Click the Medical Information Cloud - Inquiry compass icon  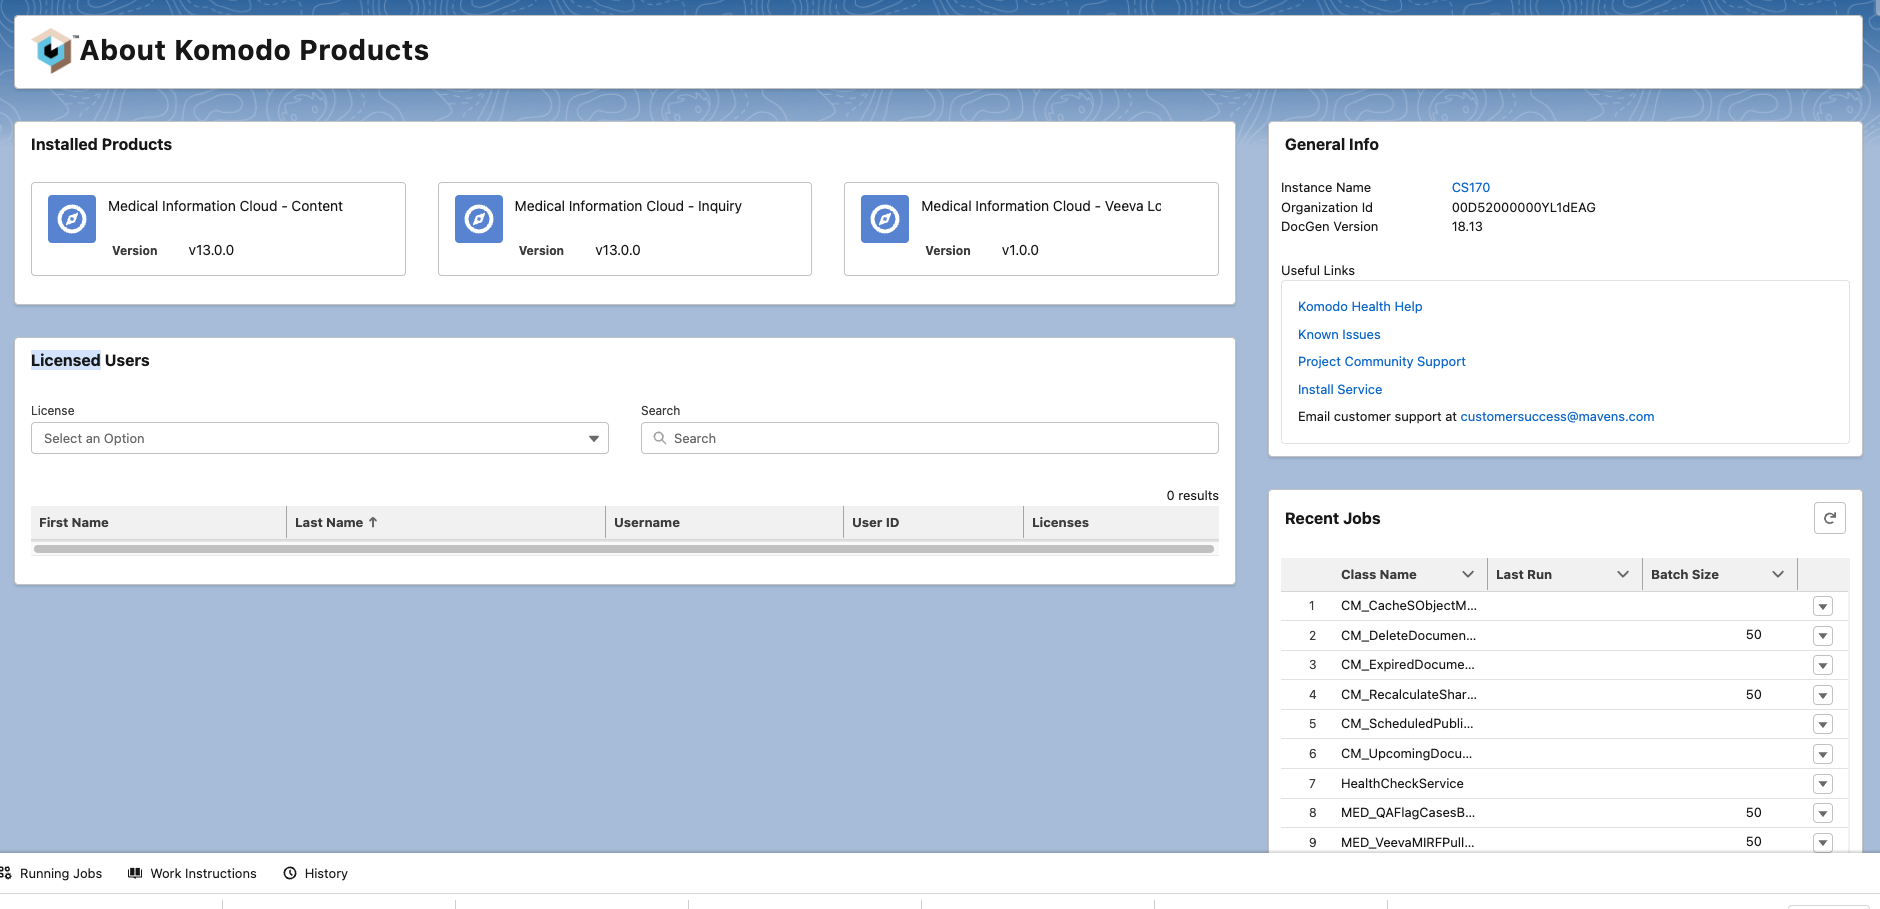coord(479,219)
